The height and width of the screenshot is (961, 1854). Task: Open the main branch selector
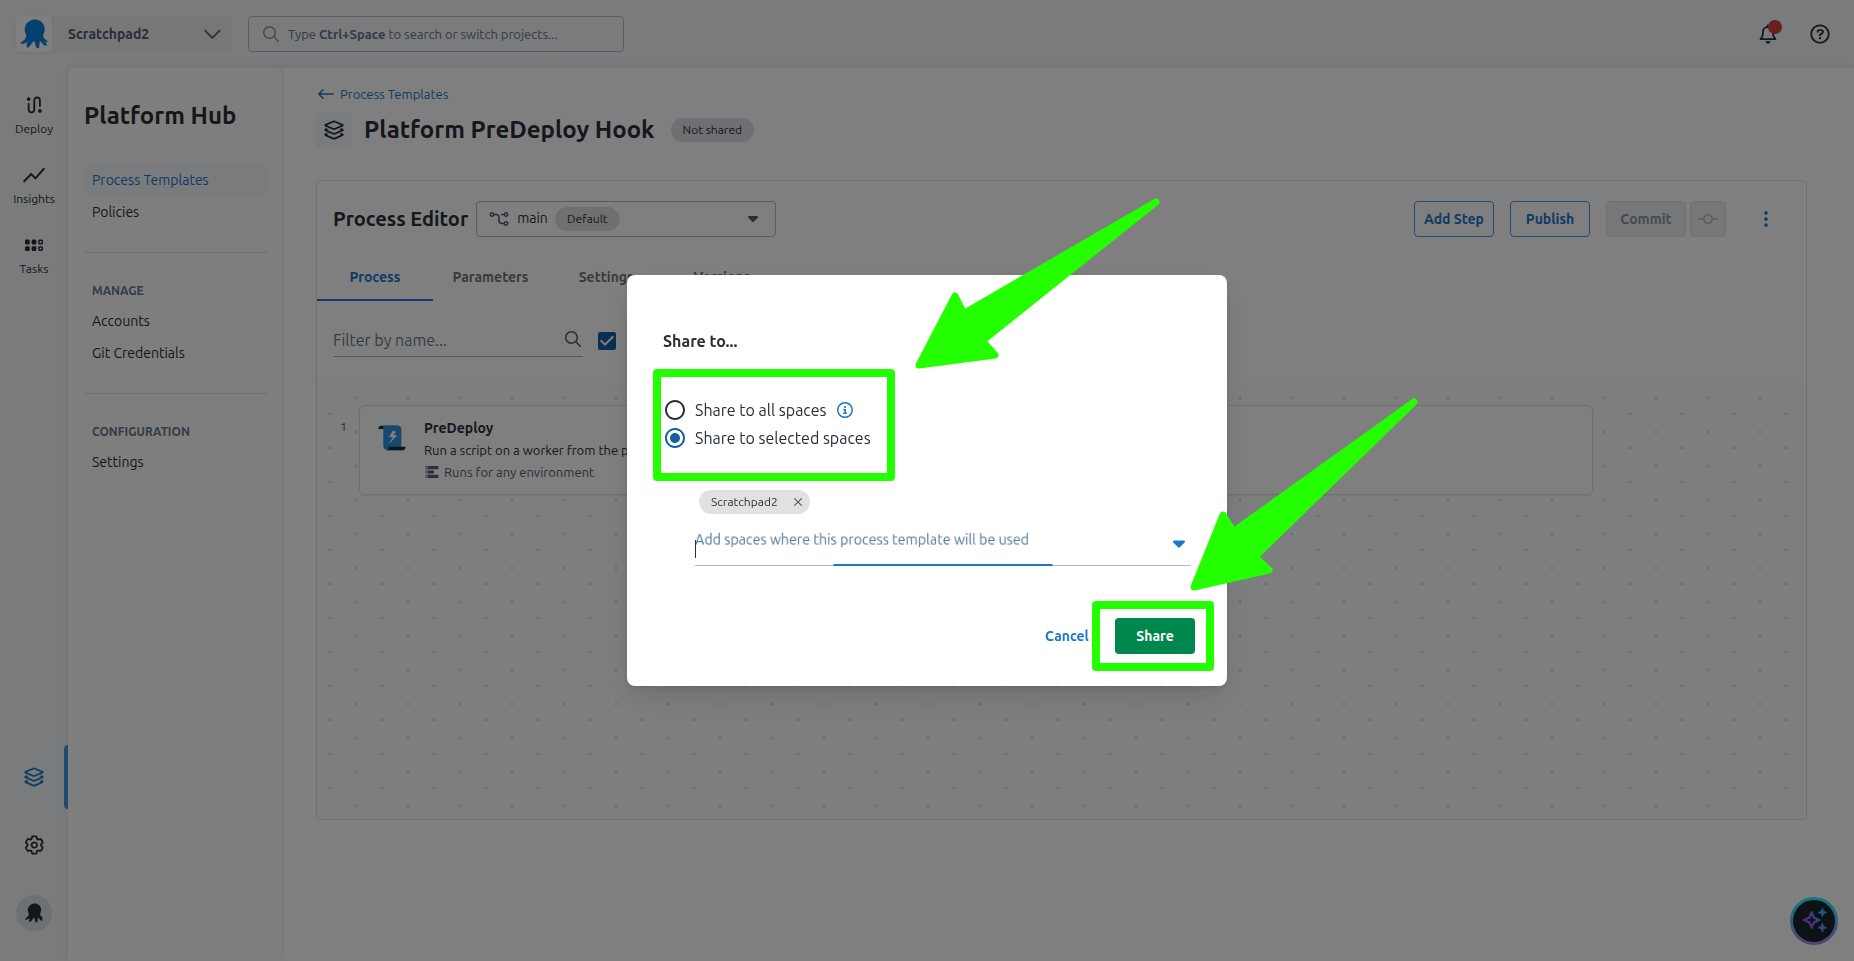(625, 218)
